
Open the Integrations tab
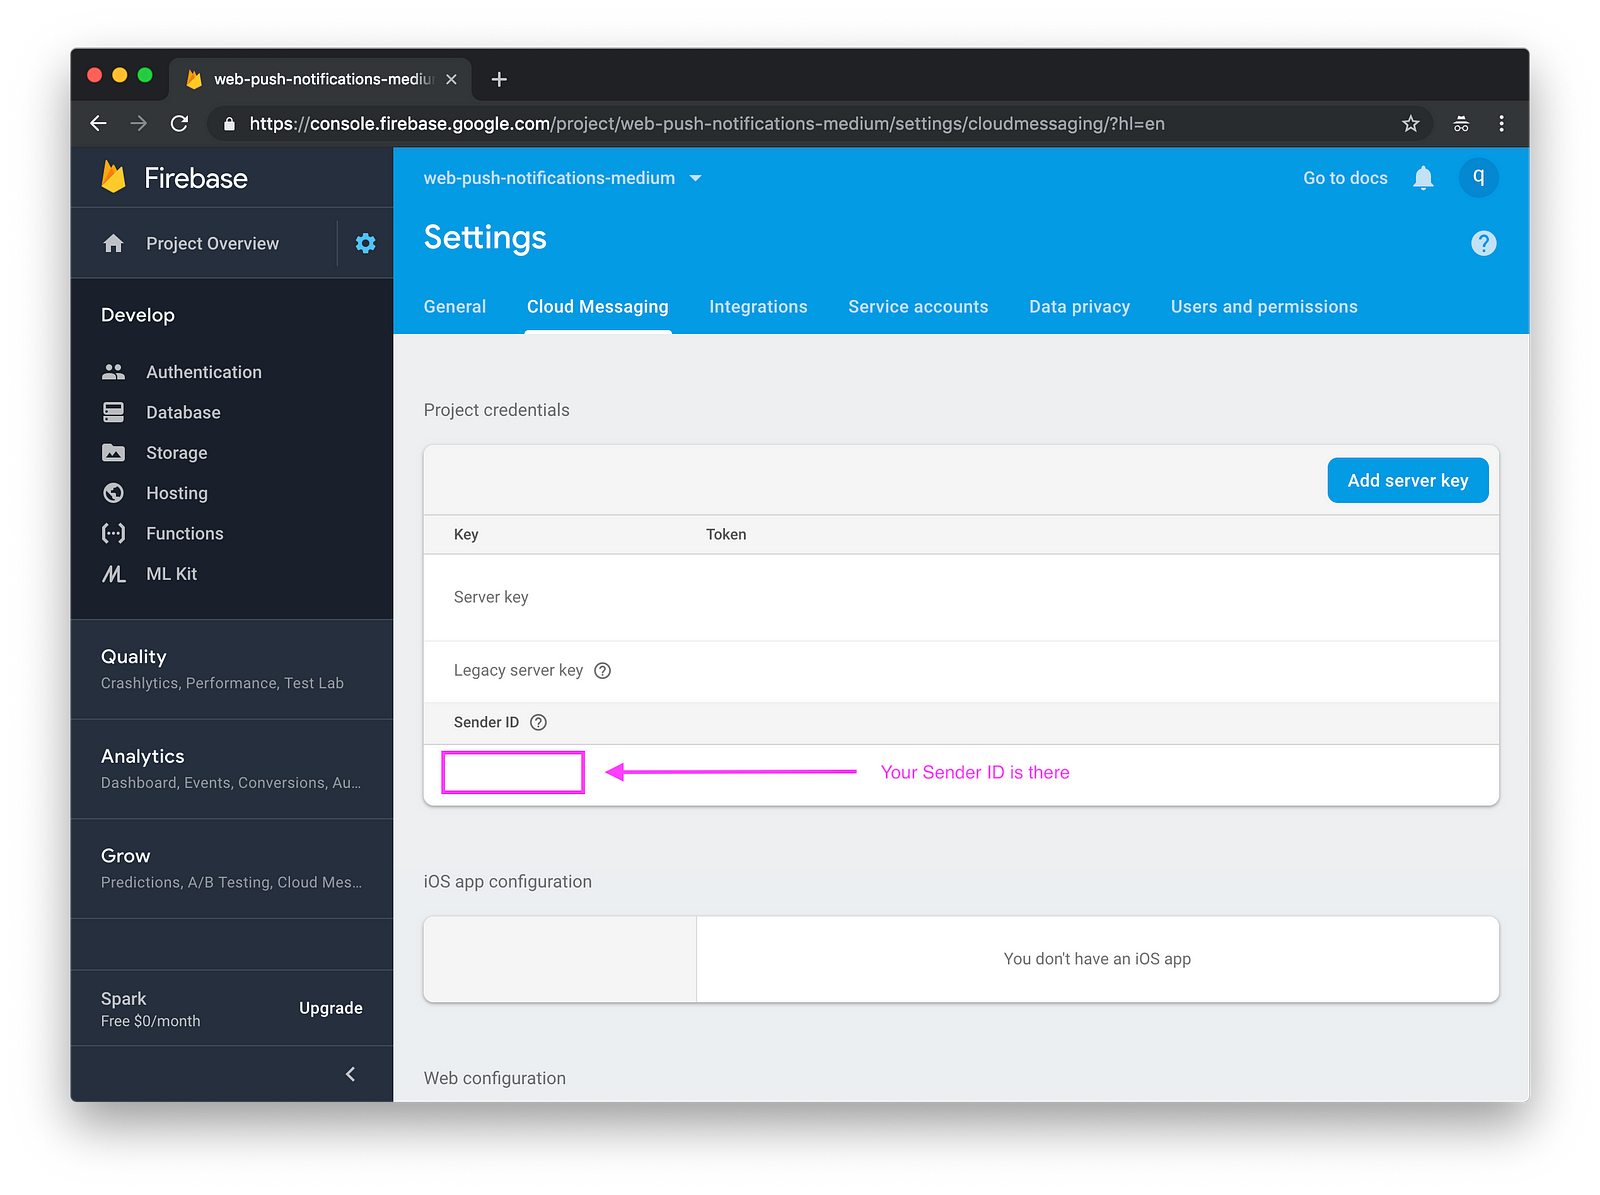[x=758, y=307]
